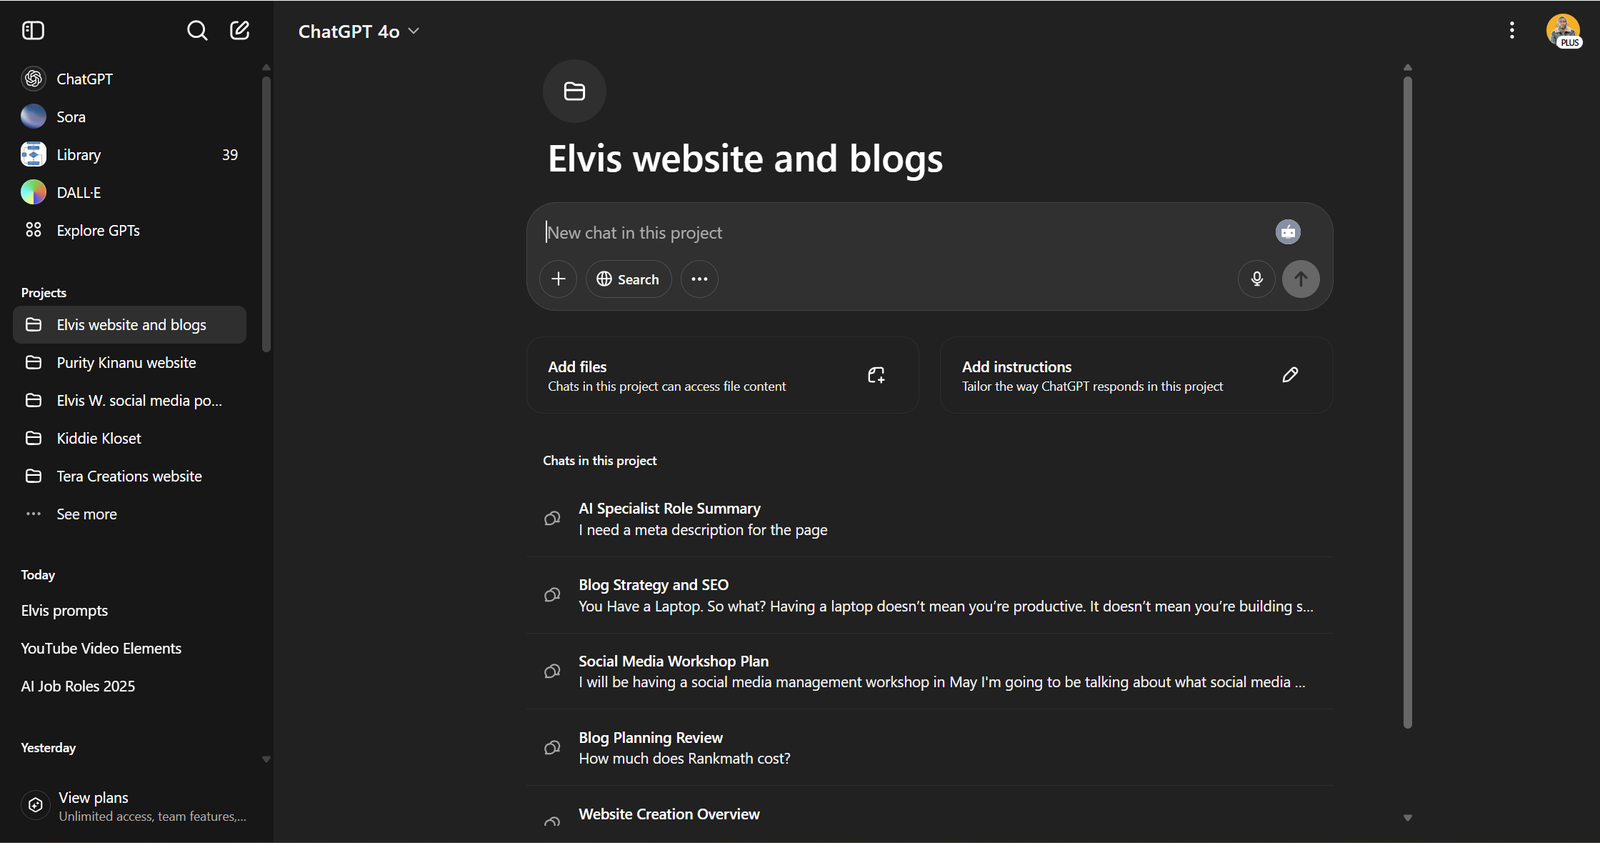
Task: Click the View plans badge icon
Action: (x=35, y=805)
